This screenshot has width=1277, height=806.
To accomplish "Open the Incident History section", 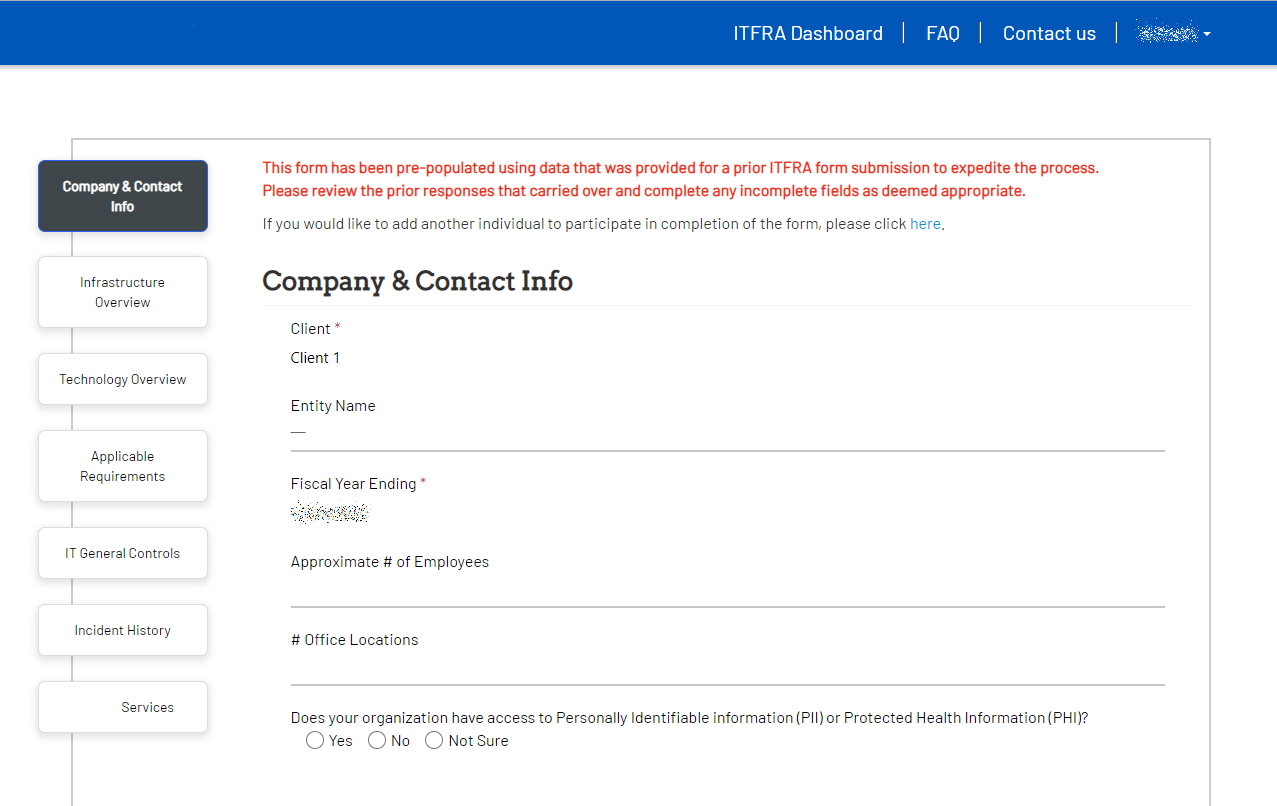I will tap(122, 629).
